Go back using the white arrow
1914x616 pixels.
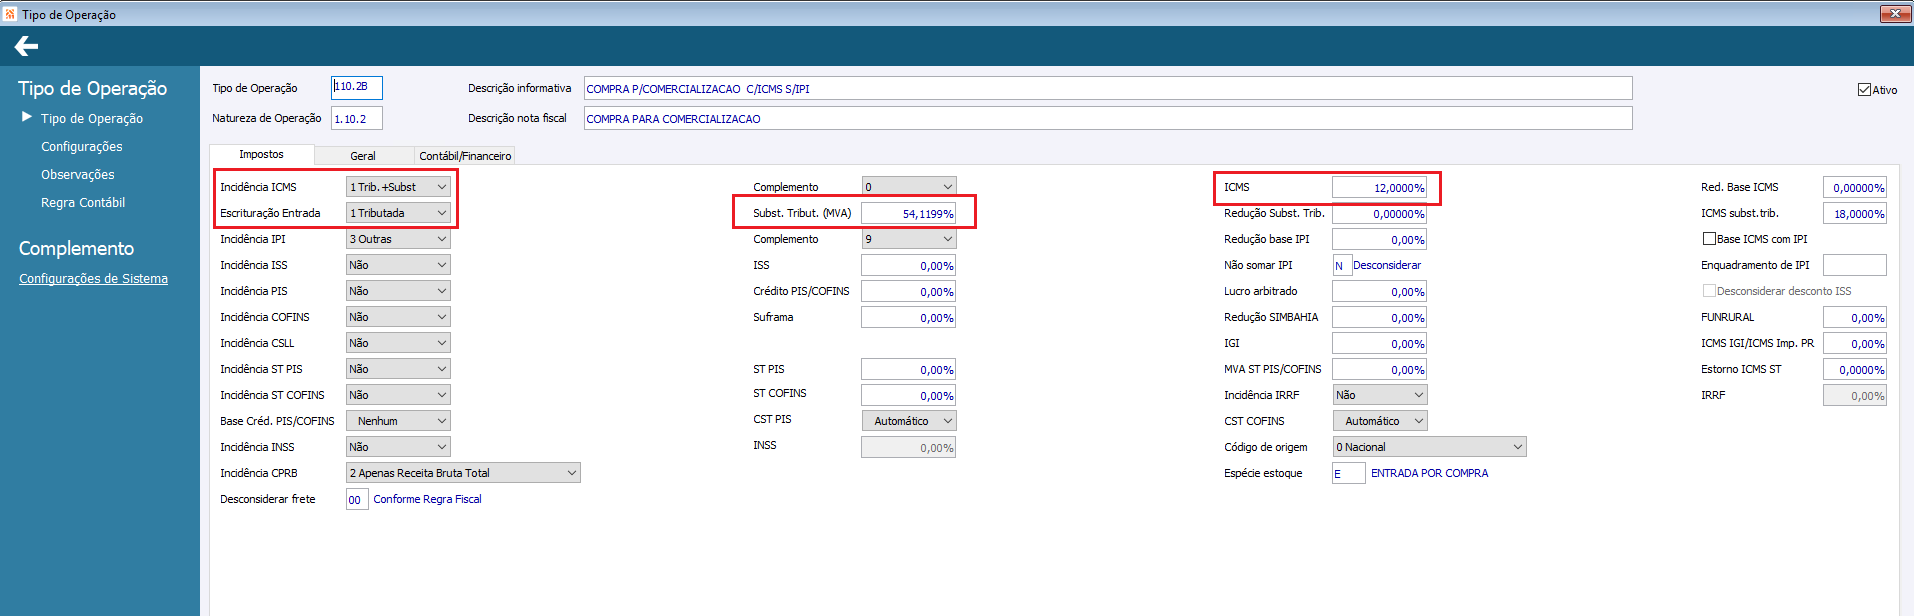pyautogui.click(x=27, y=46)
